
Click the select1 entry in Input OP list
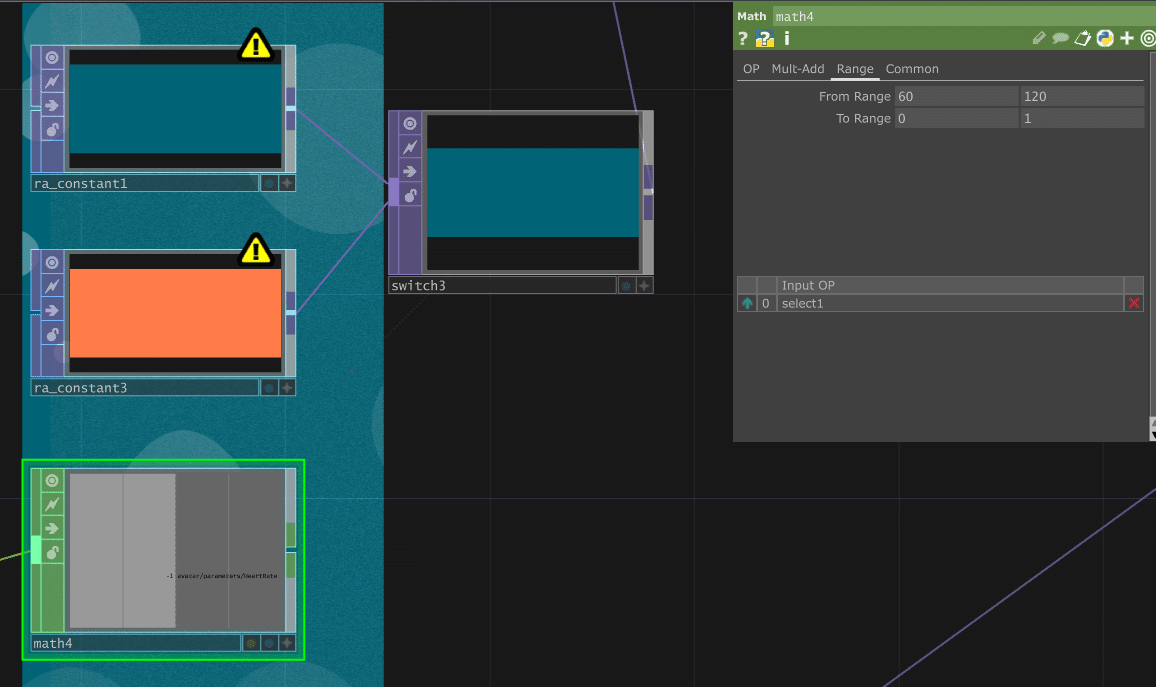[x=950, y=303]
